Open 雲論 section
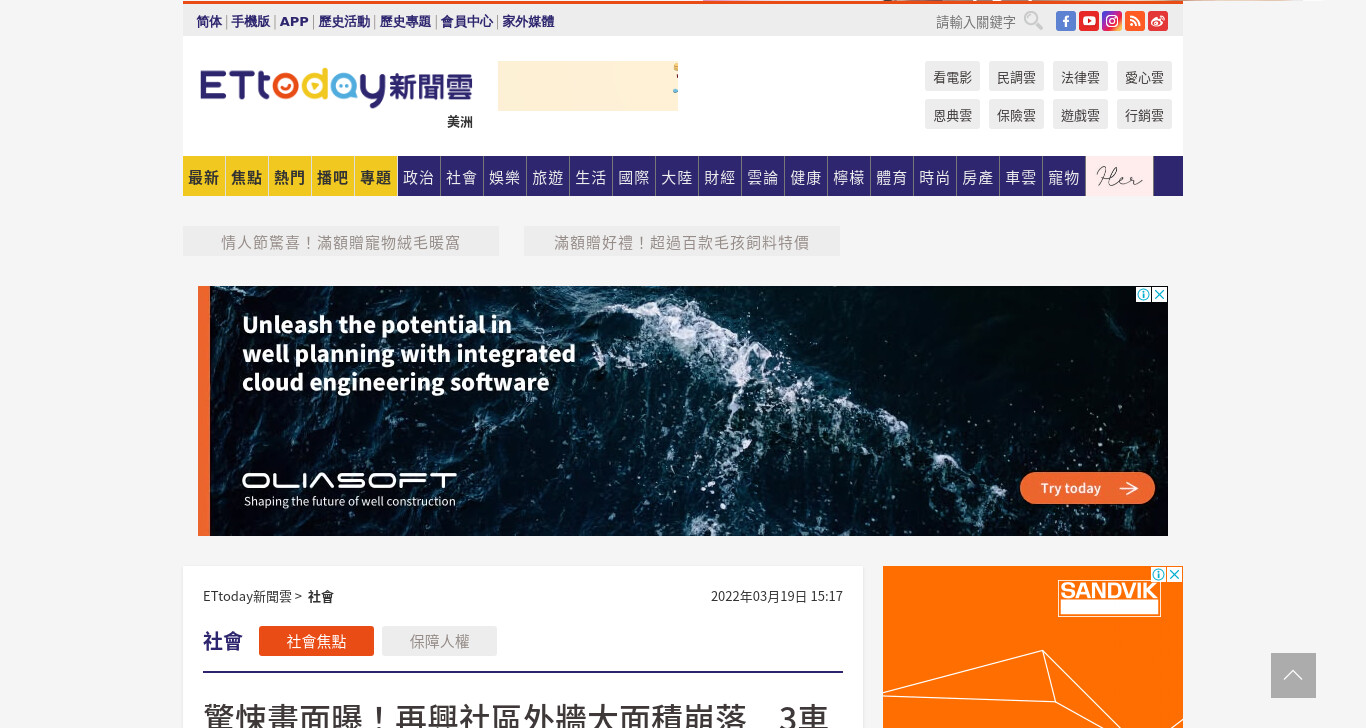1366x728 pixels. pos(763,176)
